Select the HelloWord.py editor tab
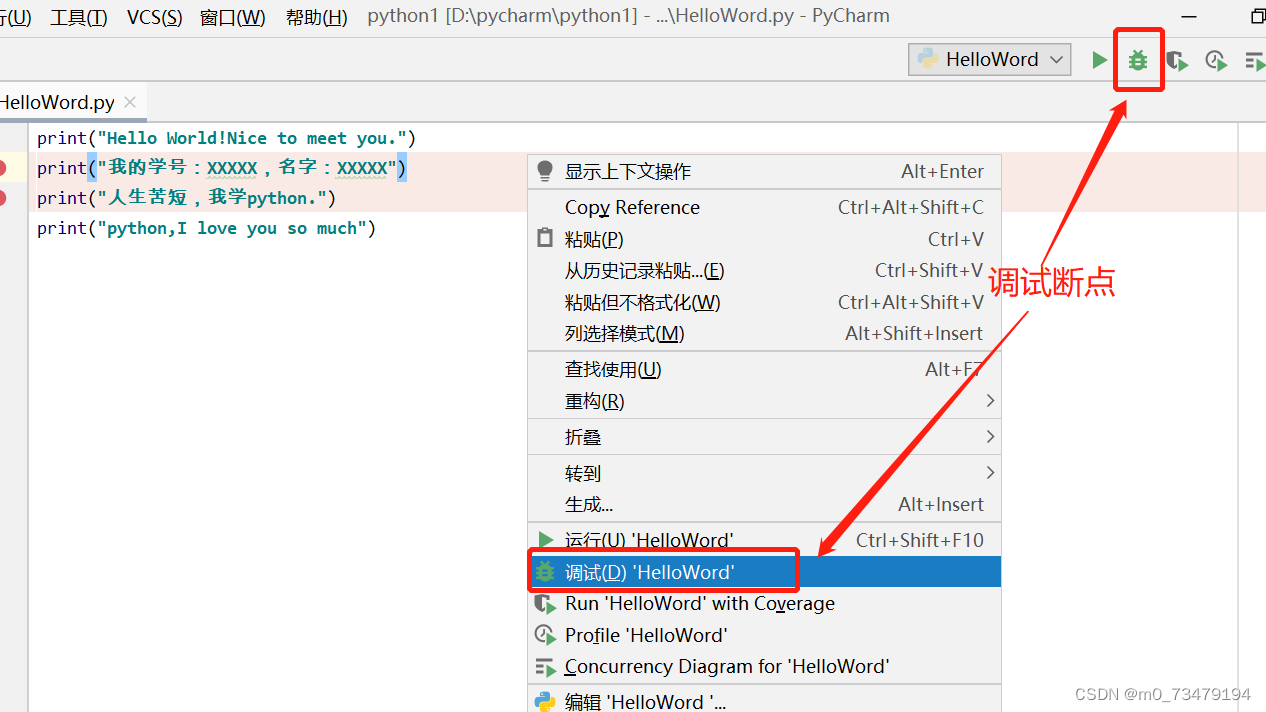 point(58,102)
